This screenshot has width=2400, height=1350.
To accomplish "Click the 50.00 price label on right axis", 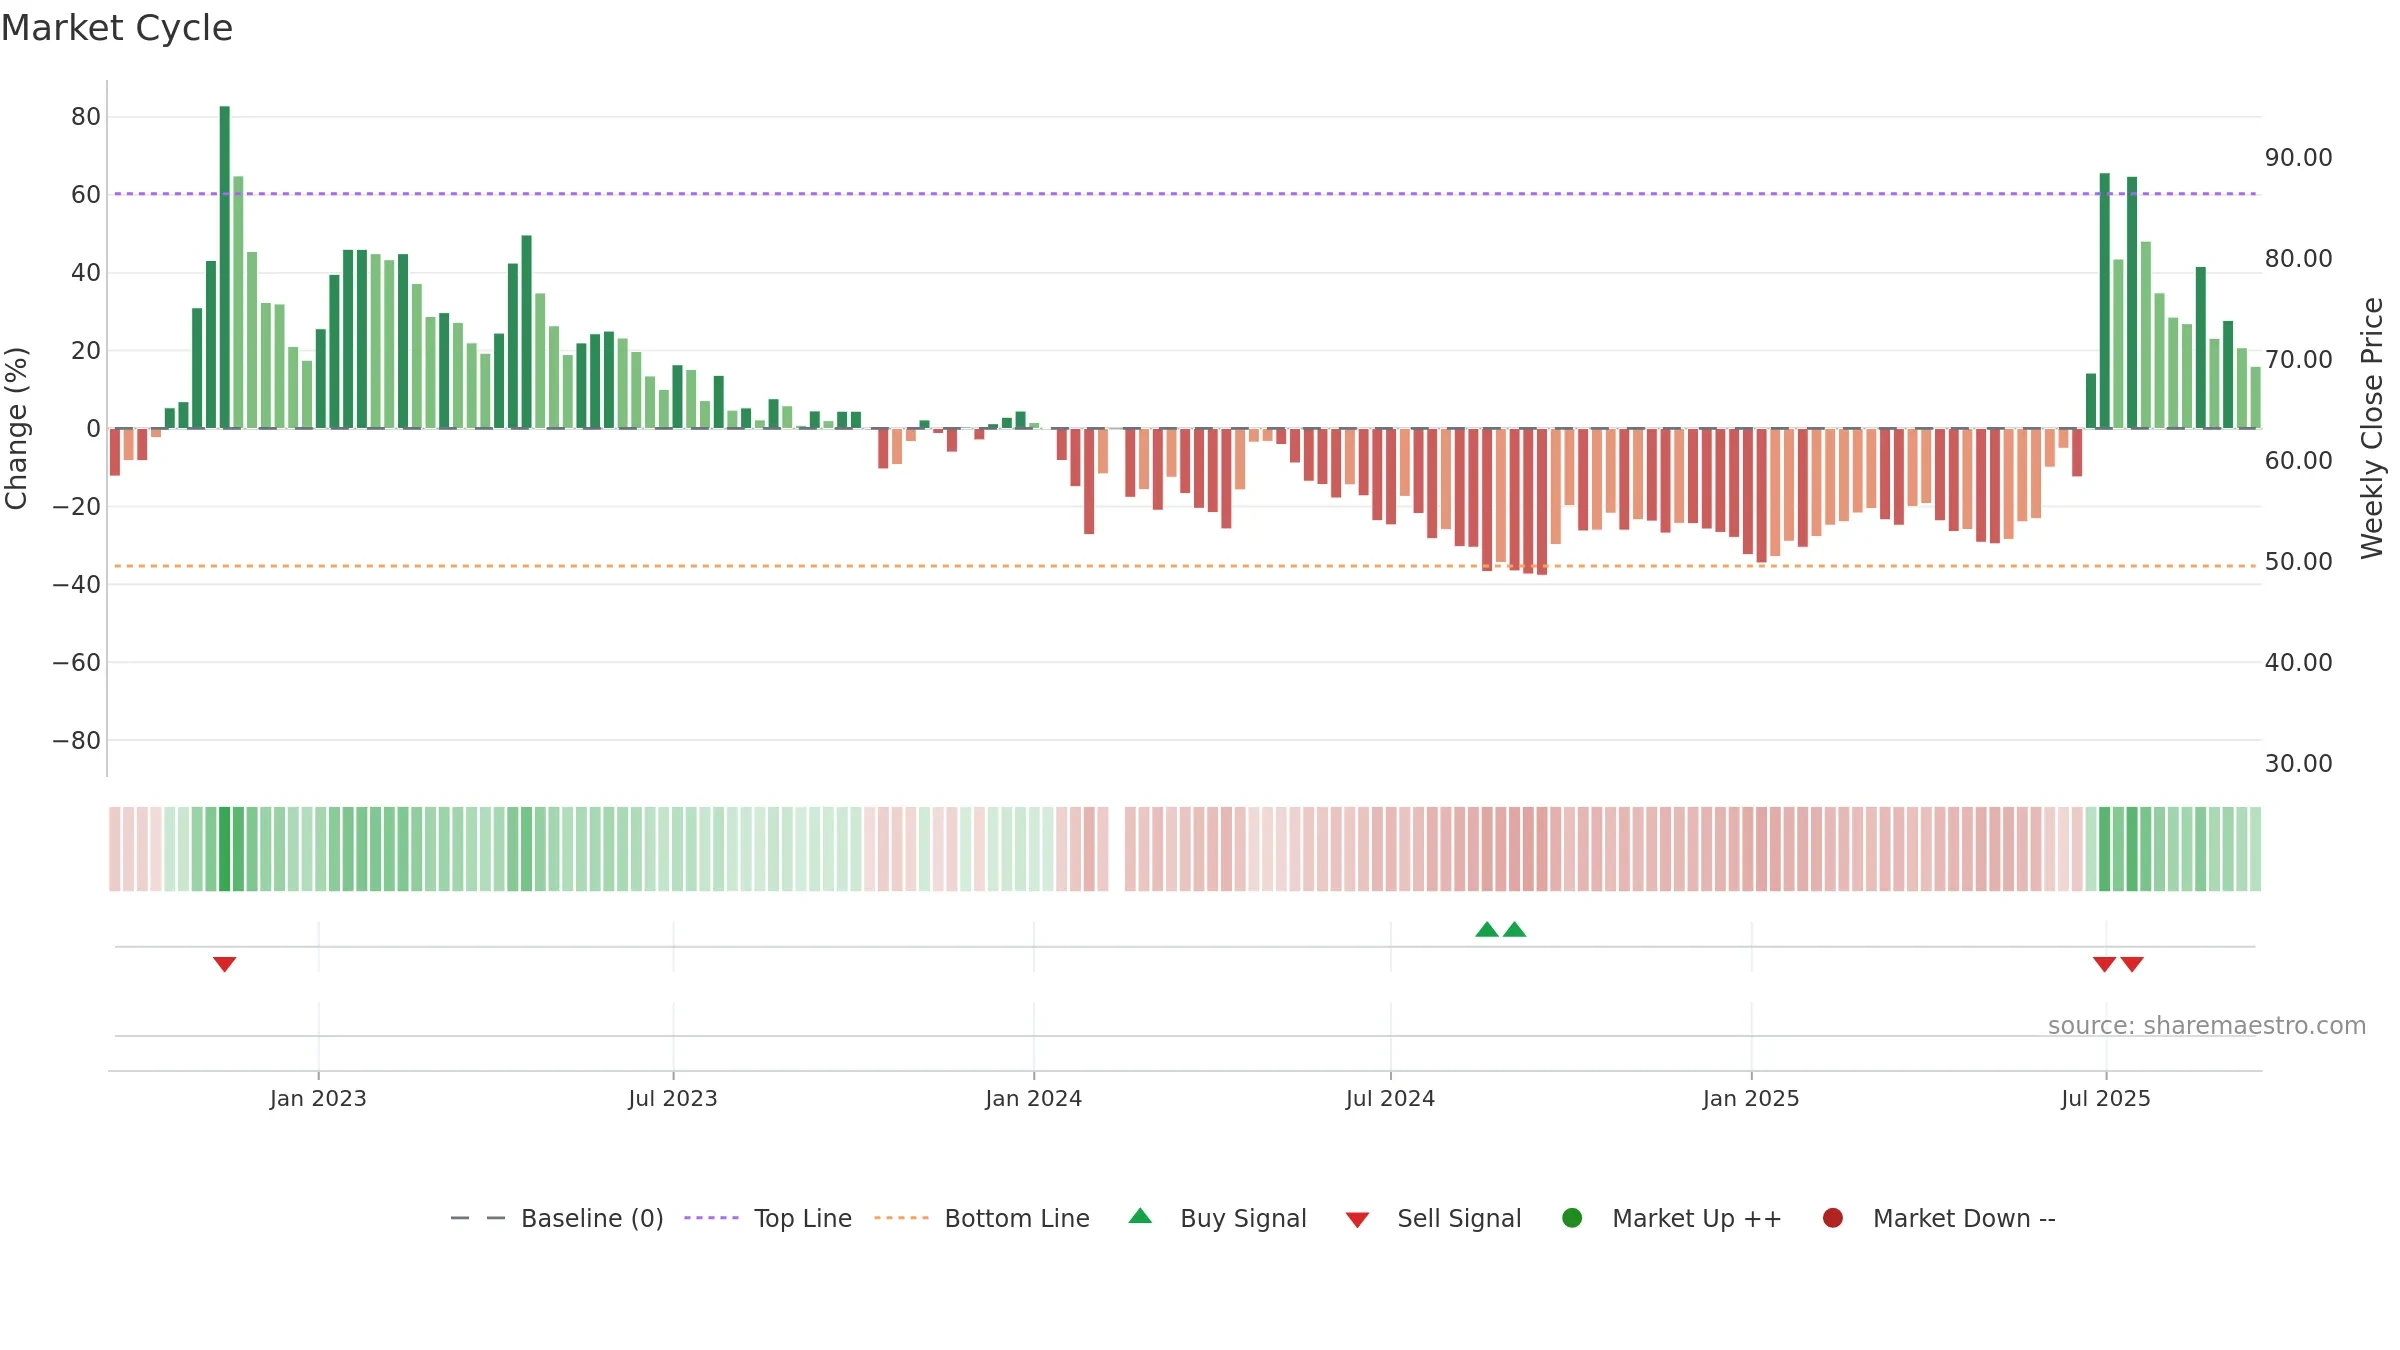I will tap(2299, 562).
